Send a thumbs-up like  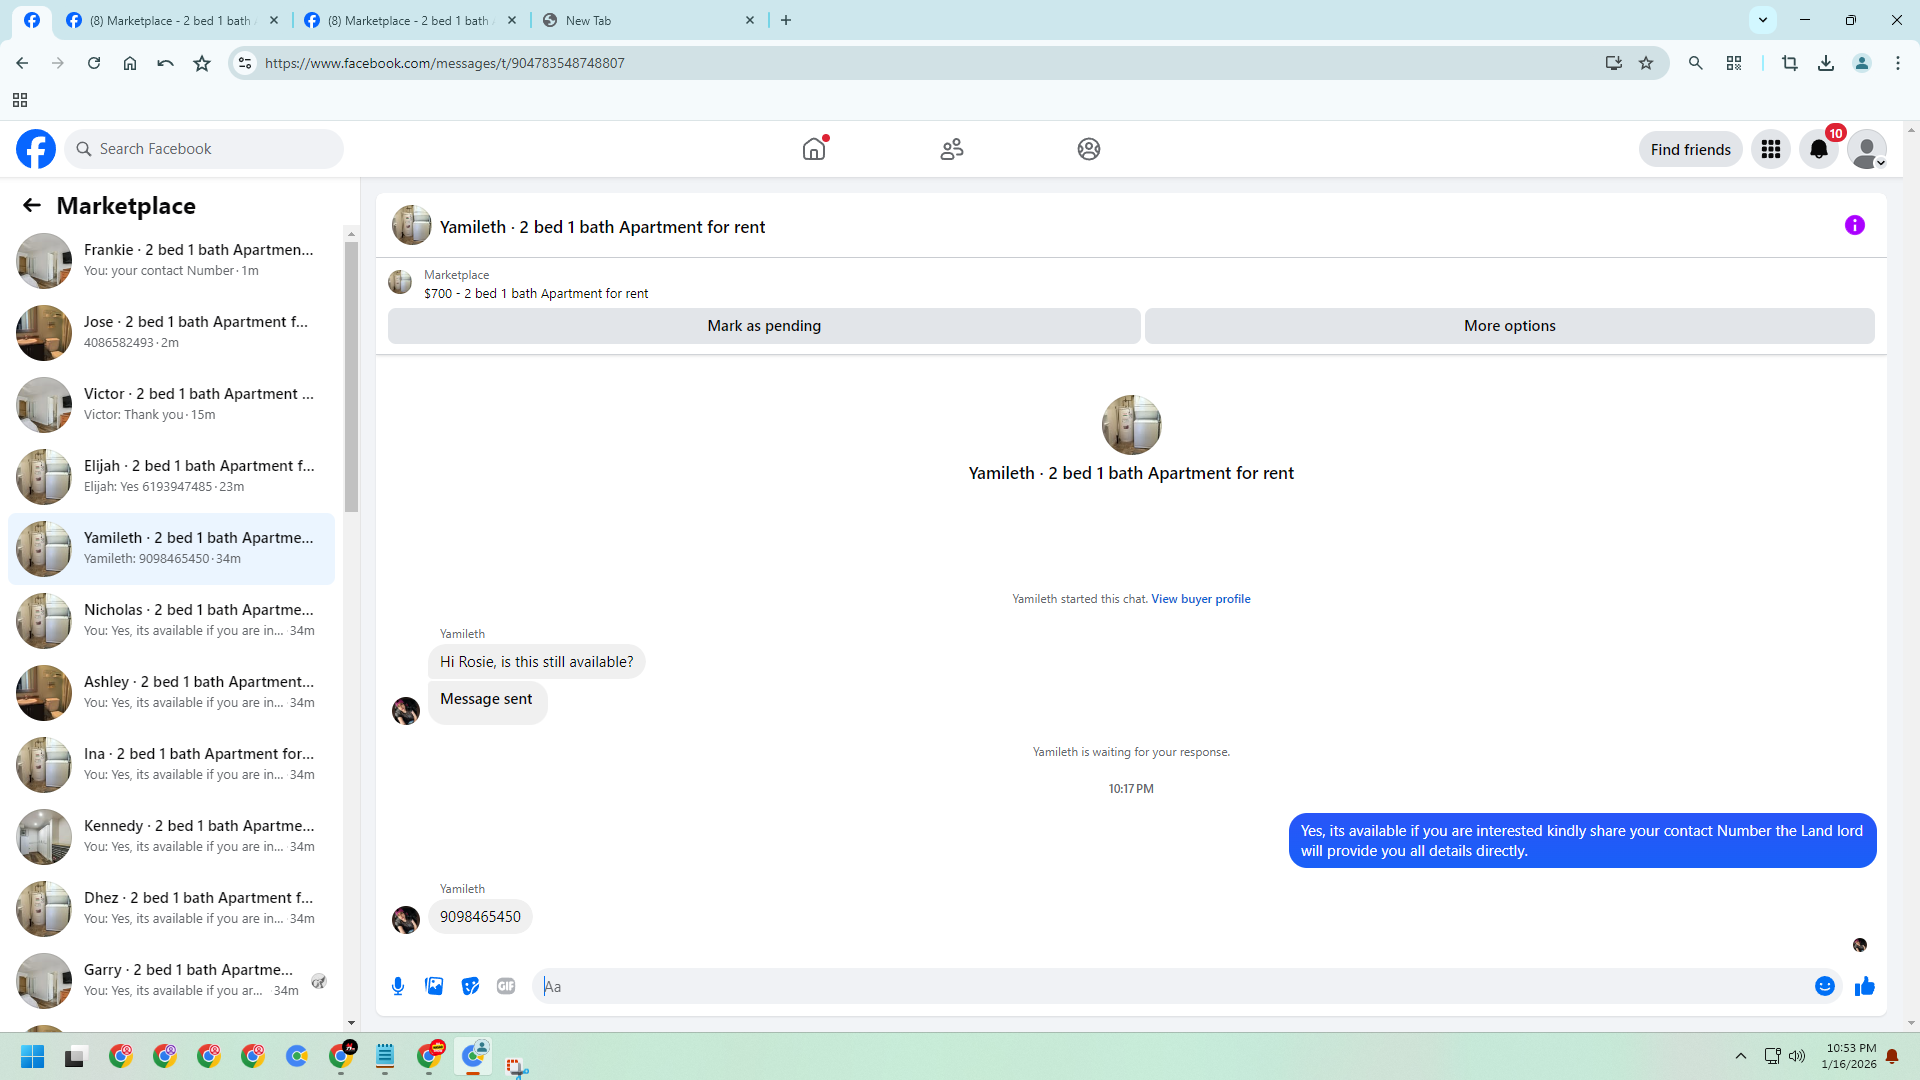(x=1865, y=986)
